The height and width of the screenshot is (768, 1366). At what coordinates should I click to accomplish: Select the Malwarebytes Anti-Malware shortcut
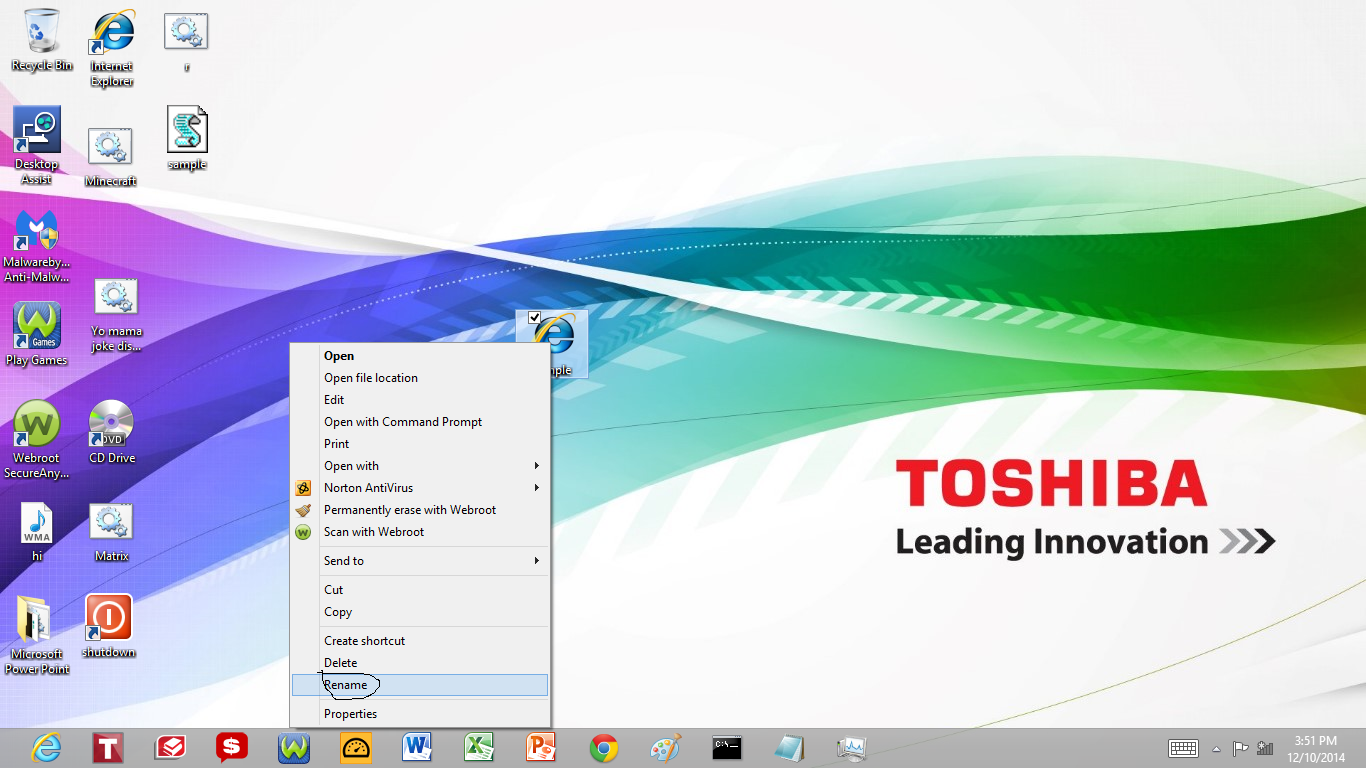pos(37,246)
